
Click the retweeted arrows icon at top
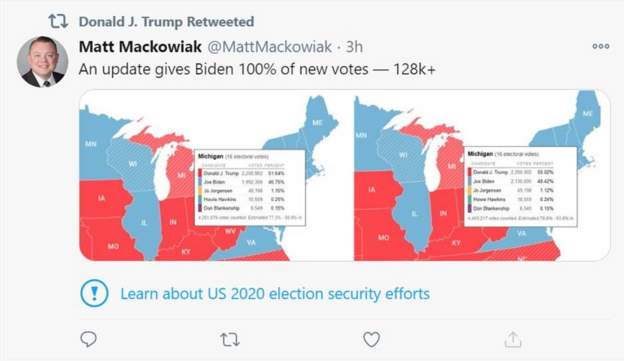(x=58, y=21)
